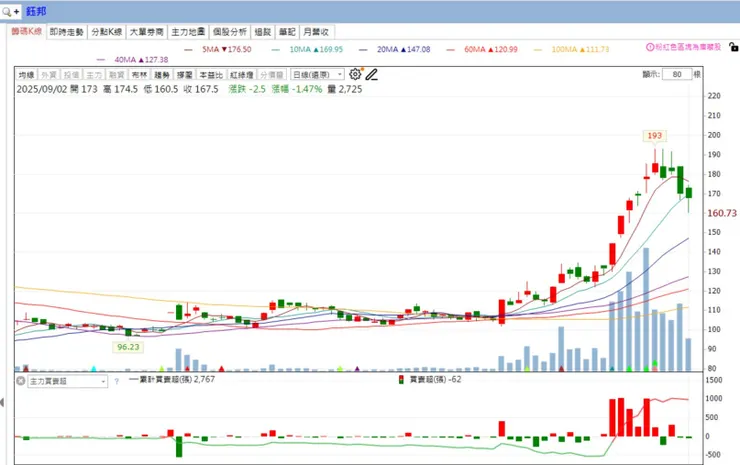Click the 量 2,725 volume value
Viewport: 740px width, 465px height.
(x=345, y=89)
